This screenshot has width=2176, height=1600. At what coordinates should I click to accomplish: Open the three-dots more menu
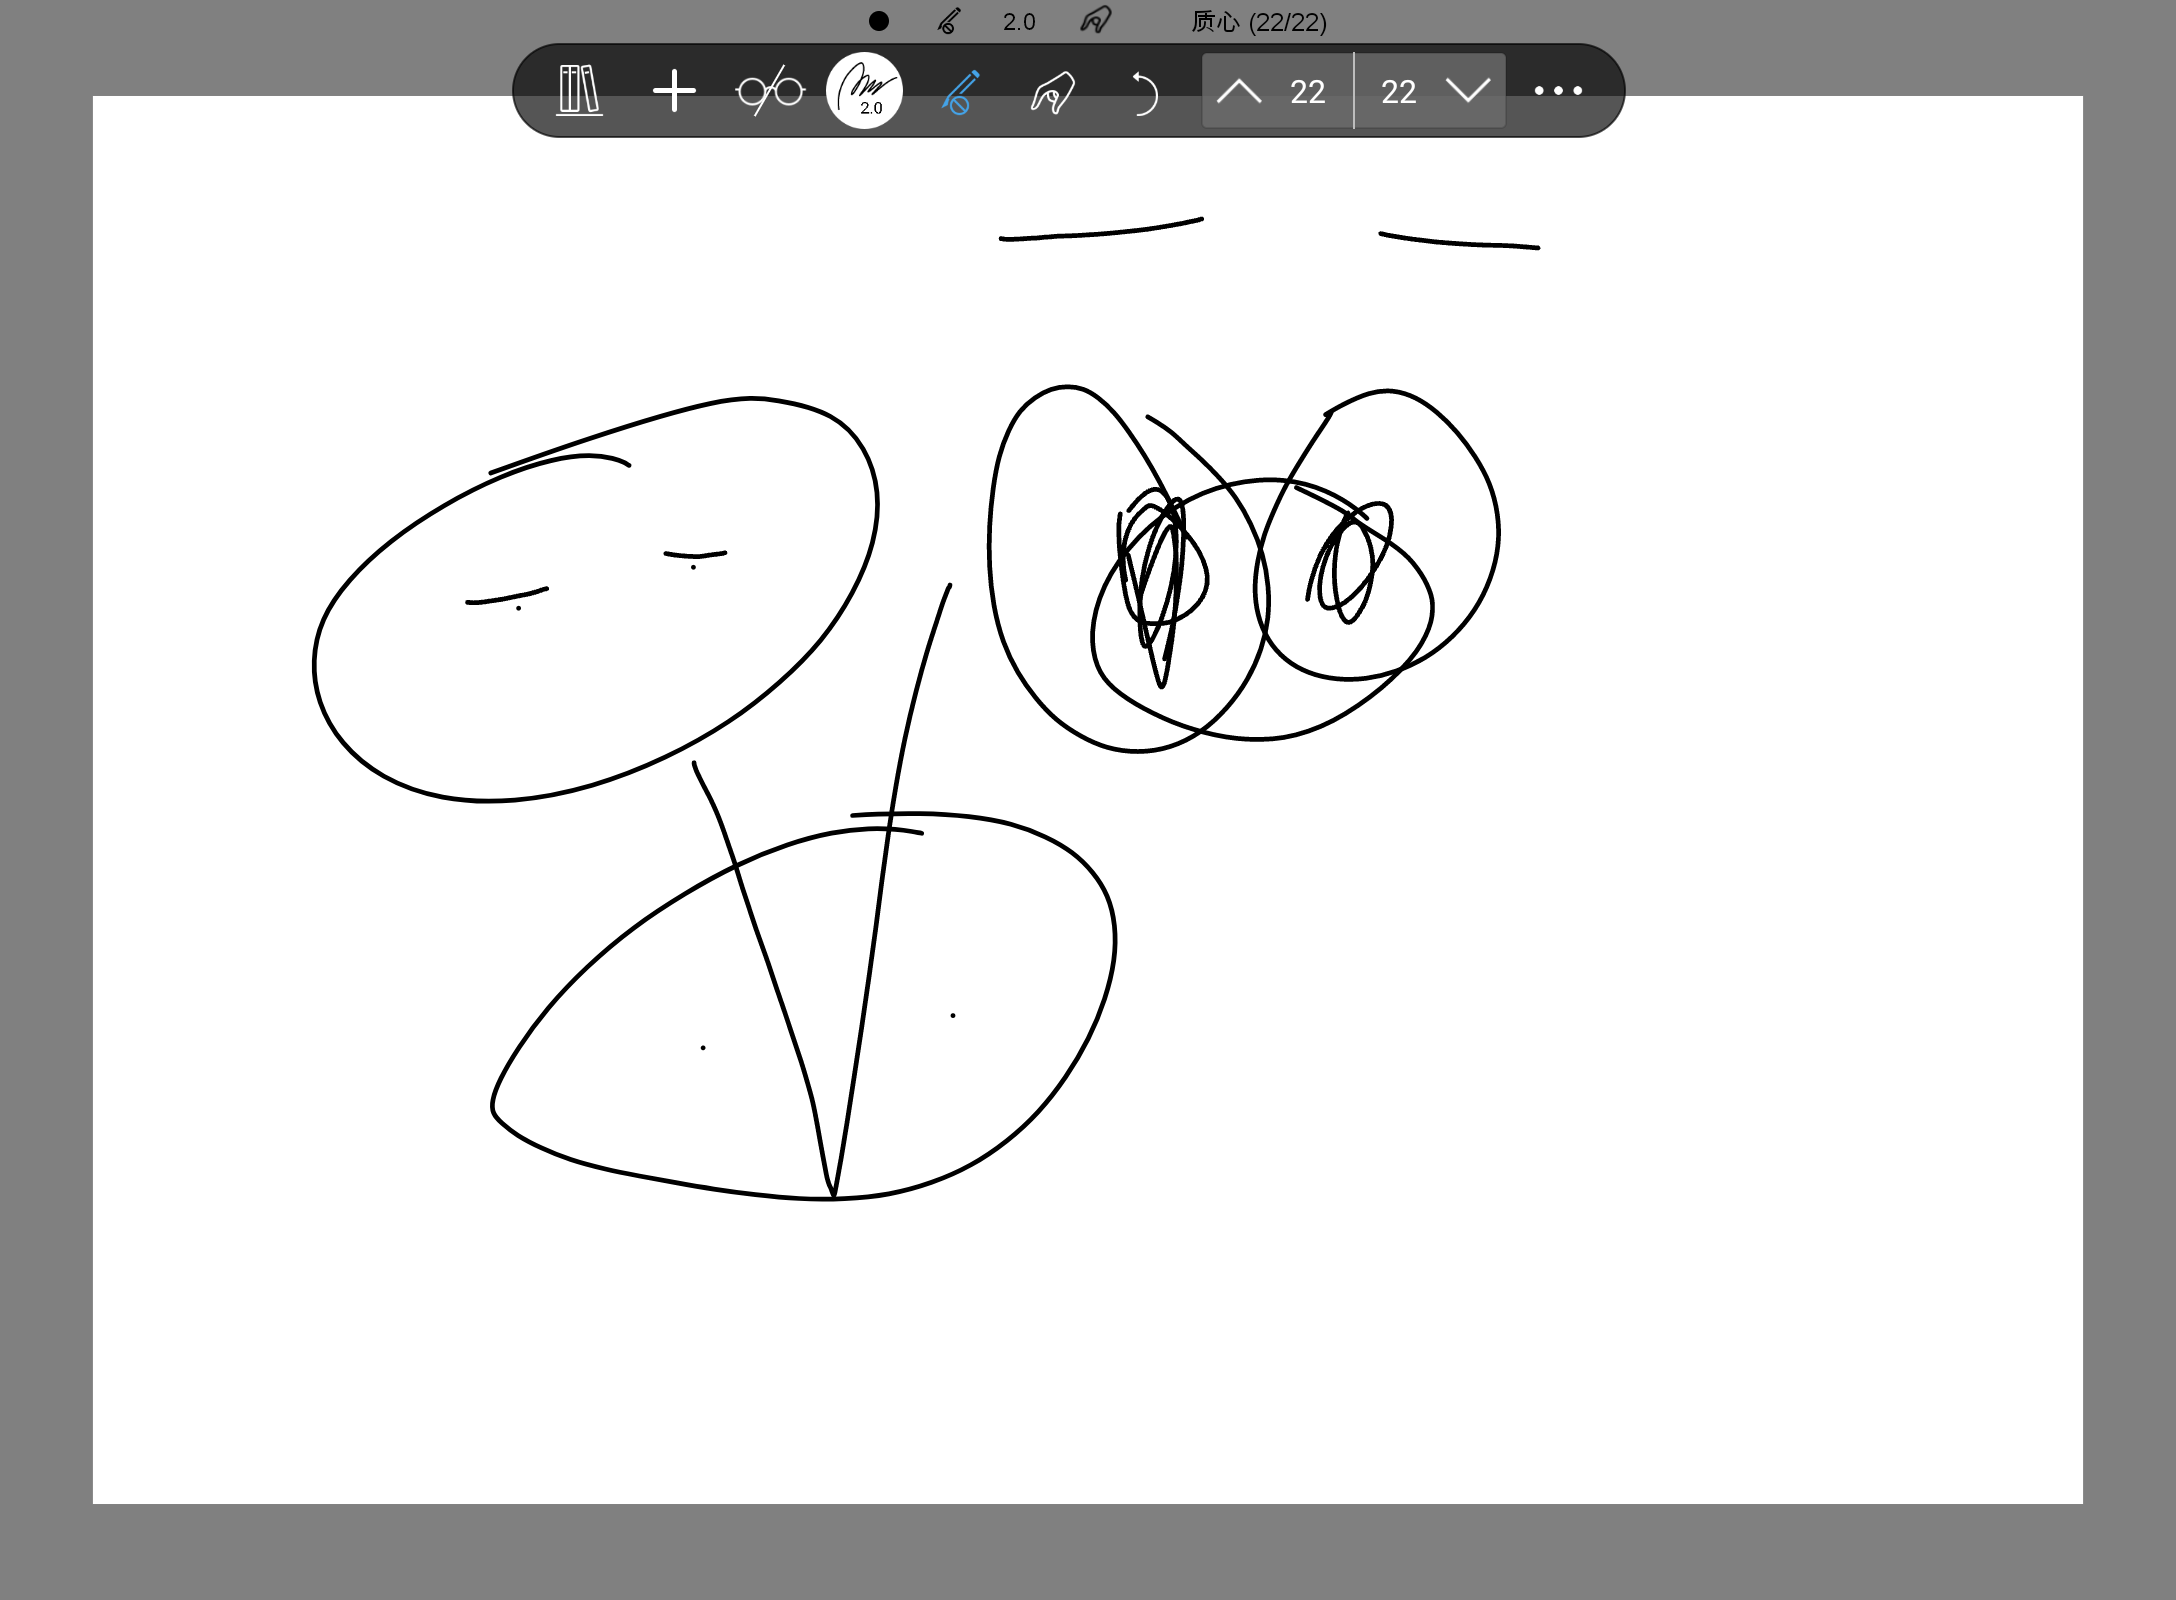coord(1558,91)
